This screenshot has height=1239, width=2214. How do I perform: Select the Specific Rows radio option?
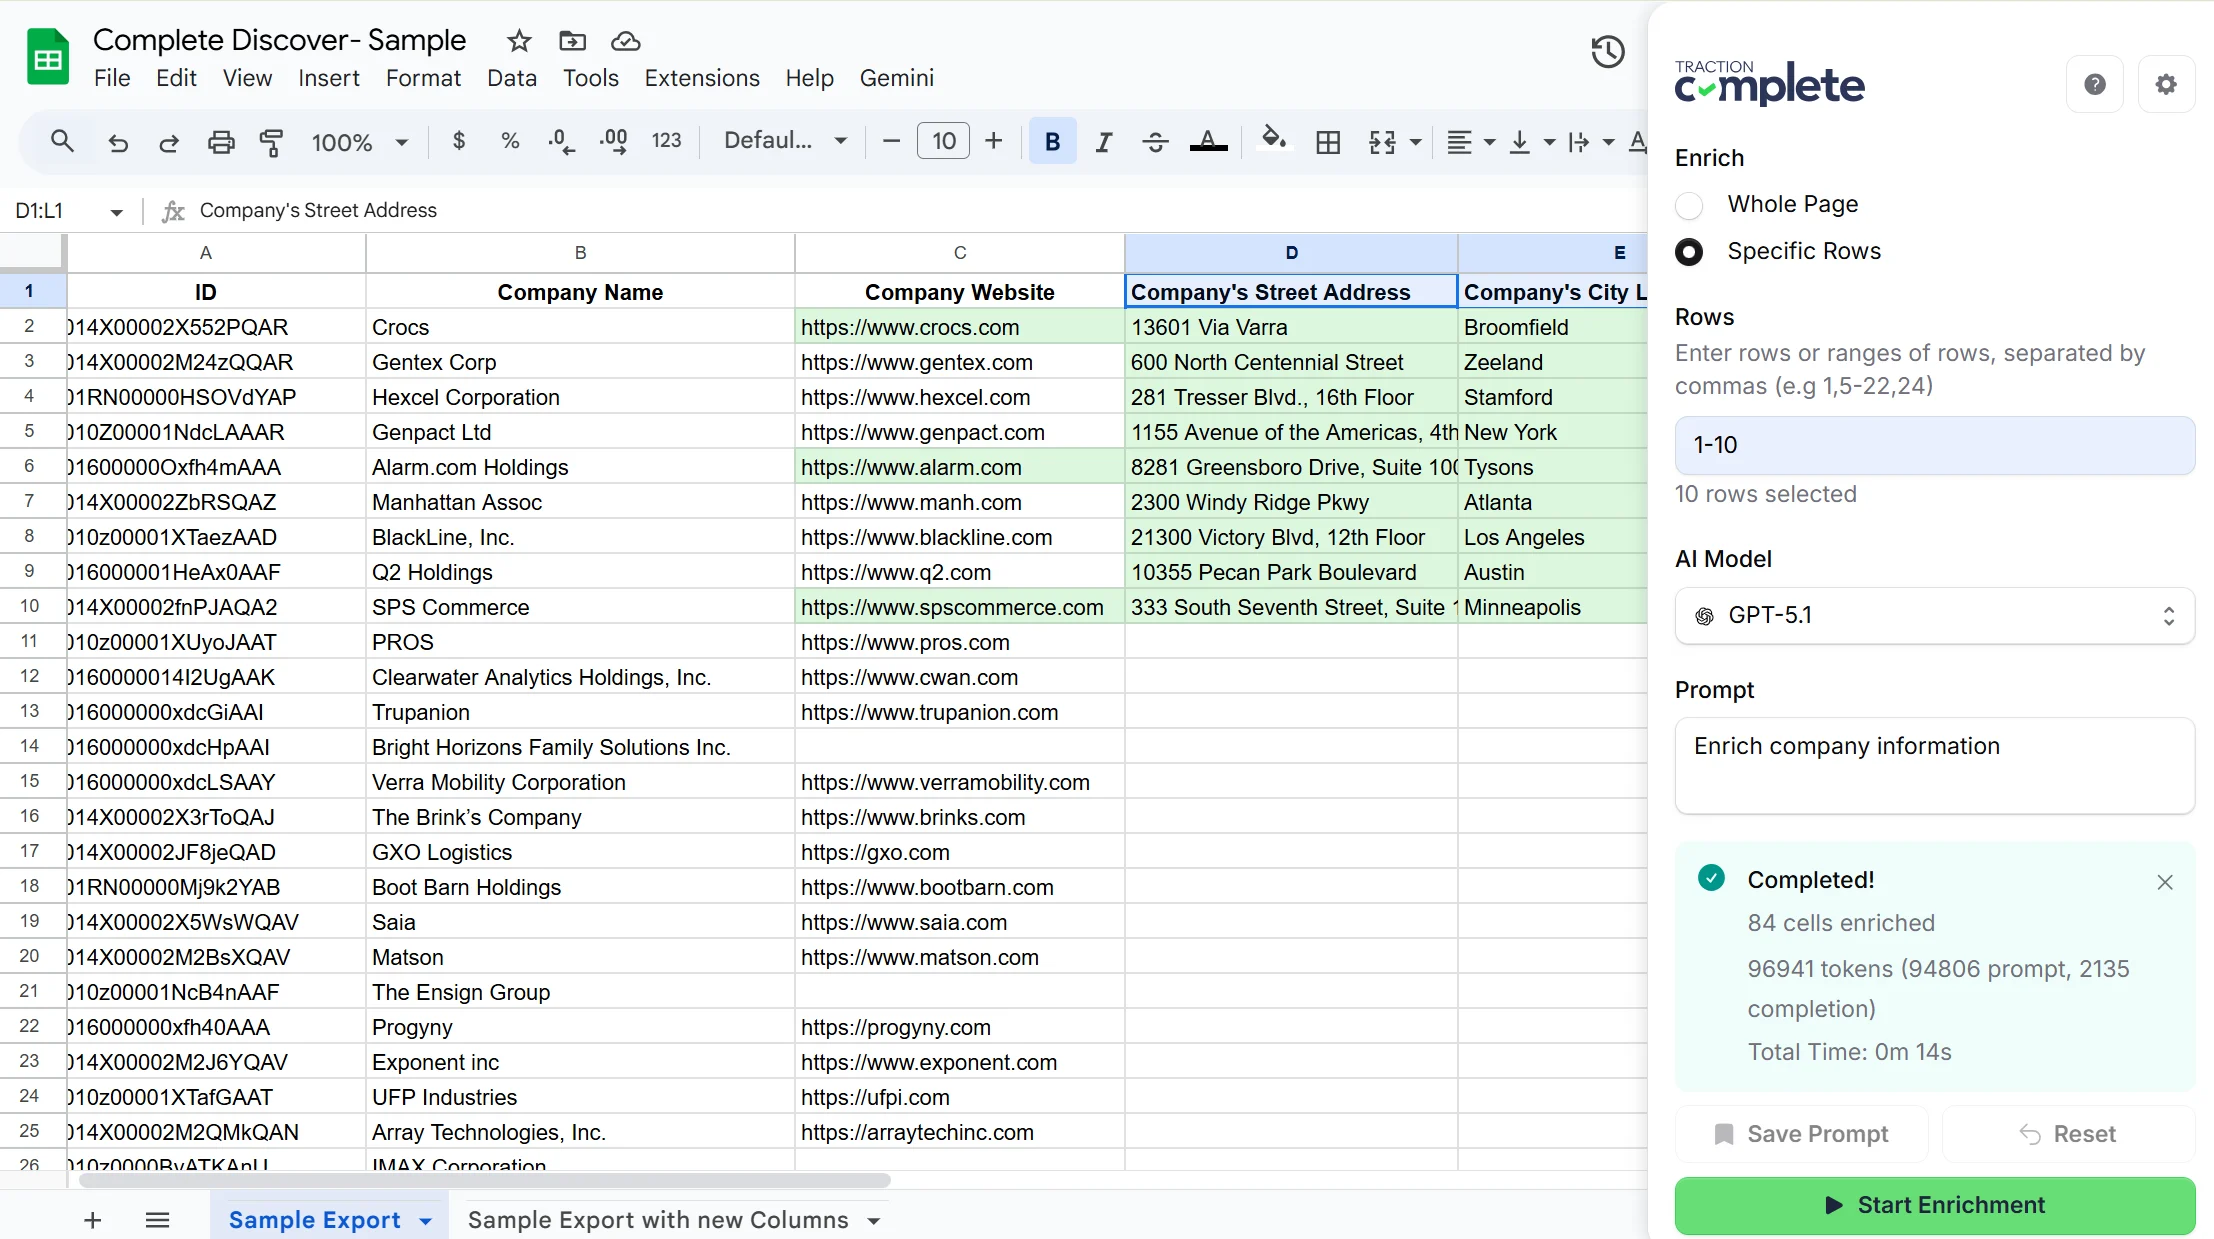[1689, 252]
